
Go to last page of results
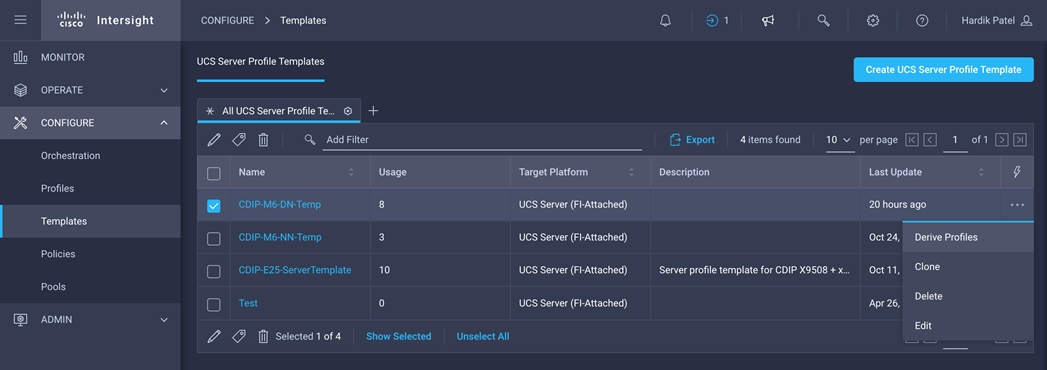pos(1020,140)
